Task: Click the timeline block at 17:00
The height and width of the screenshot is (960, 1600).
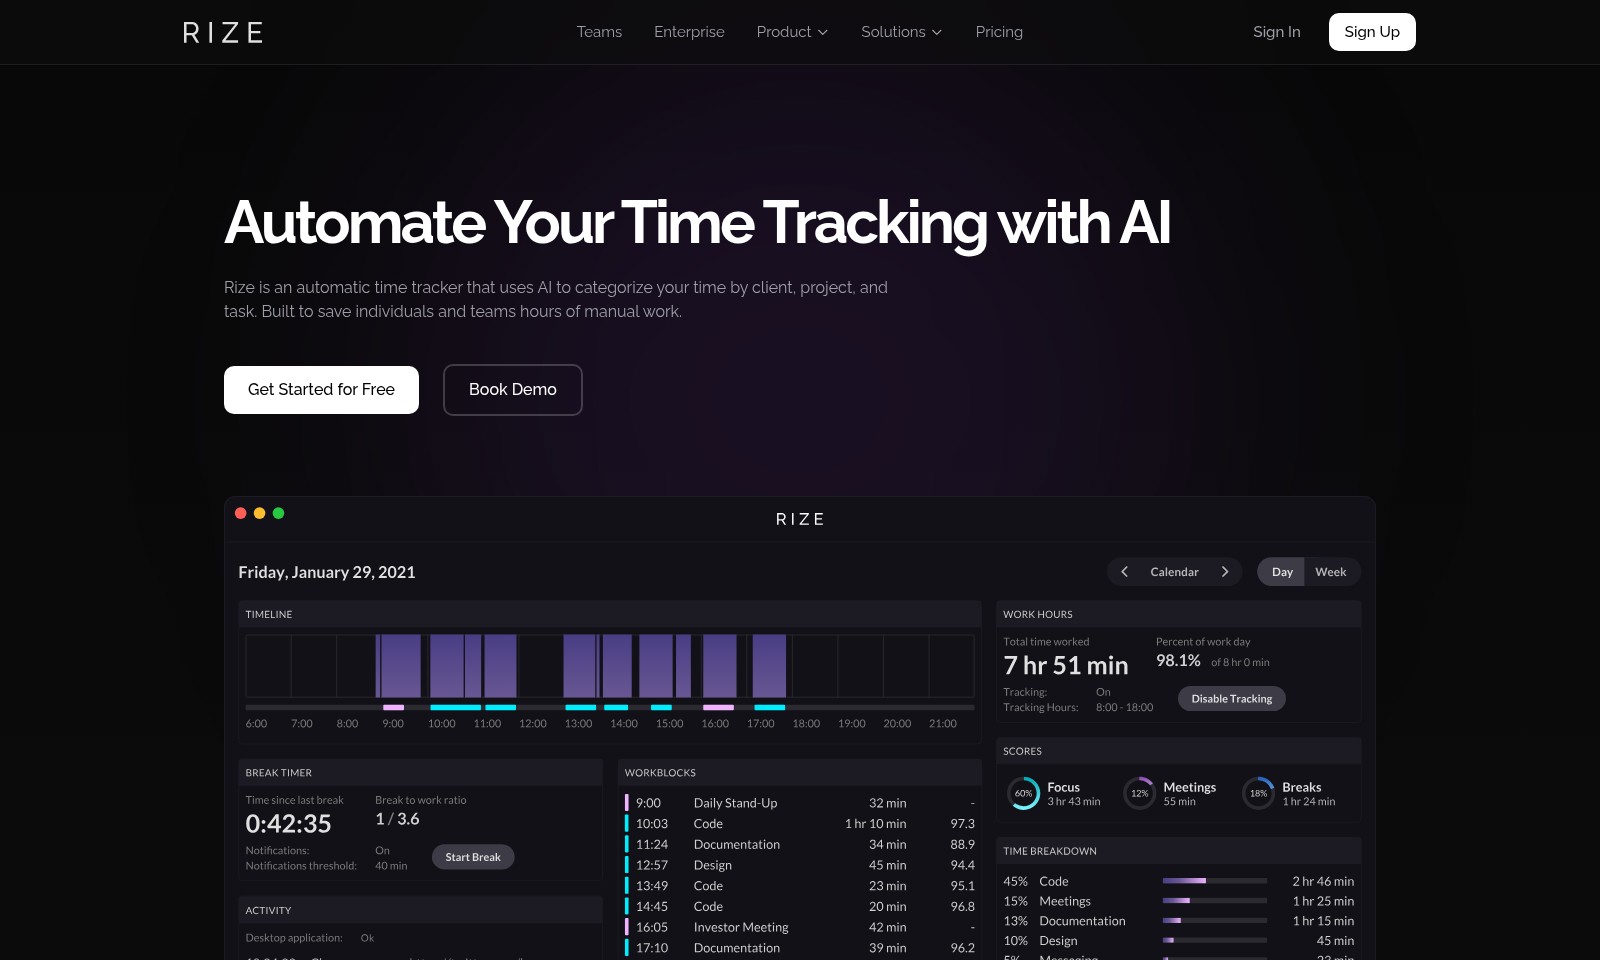Action: (x=769, y=666)
